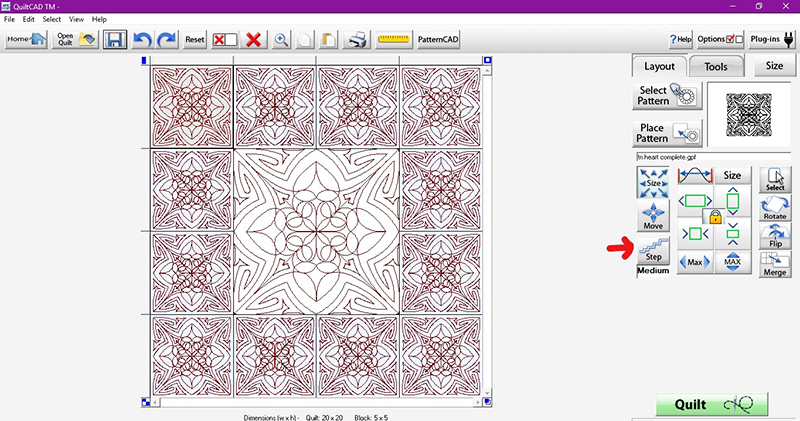This screenshot has width=800, height=421.
Task: Click the Flip tool icon
Action: tap(774, 236)
